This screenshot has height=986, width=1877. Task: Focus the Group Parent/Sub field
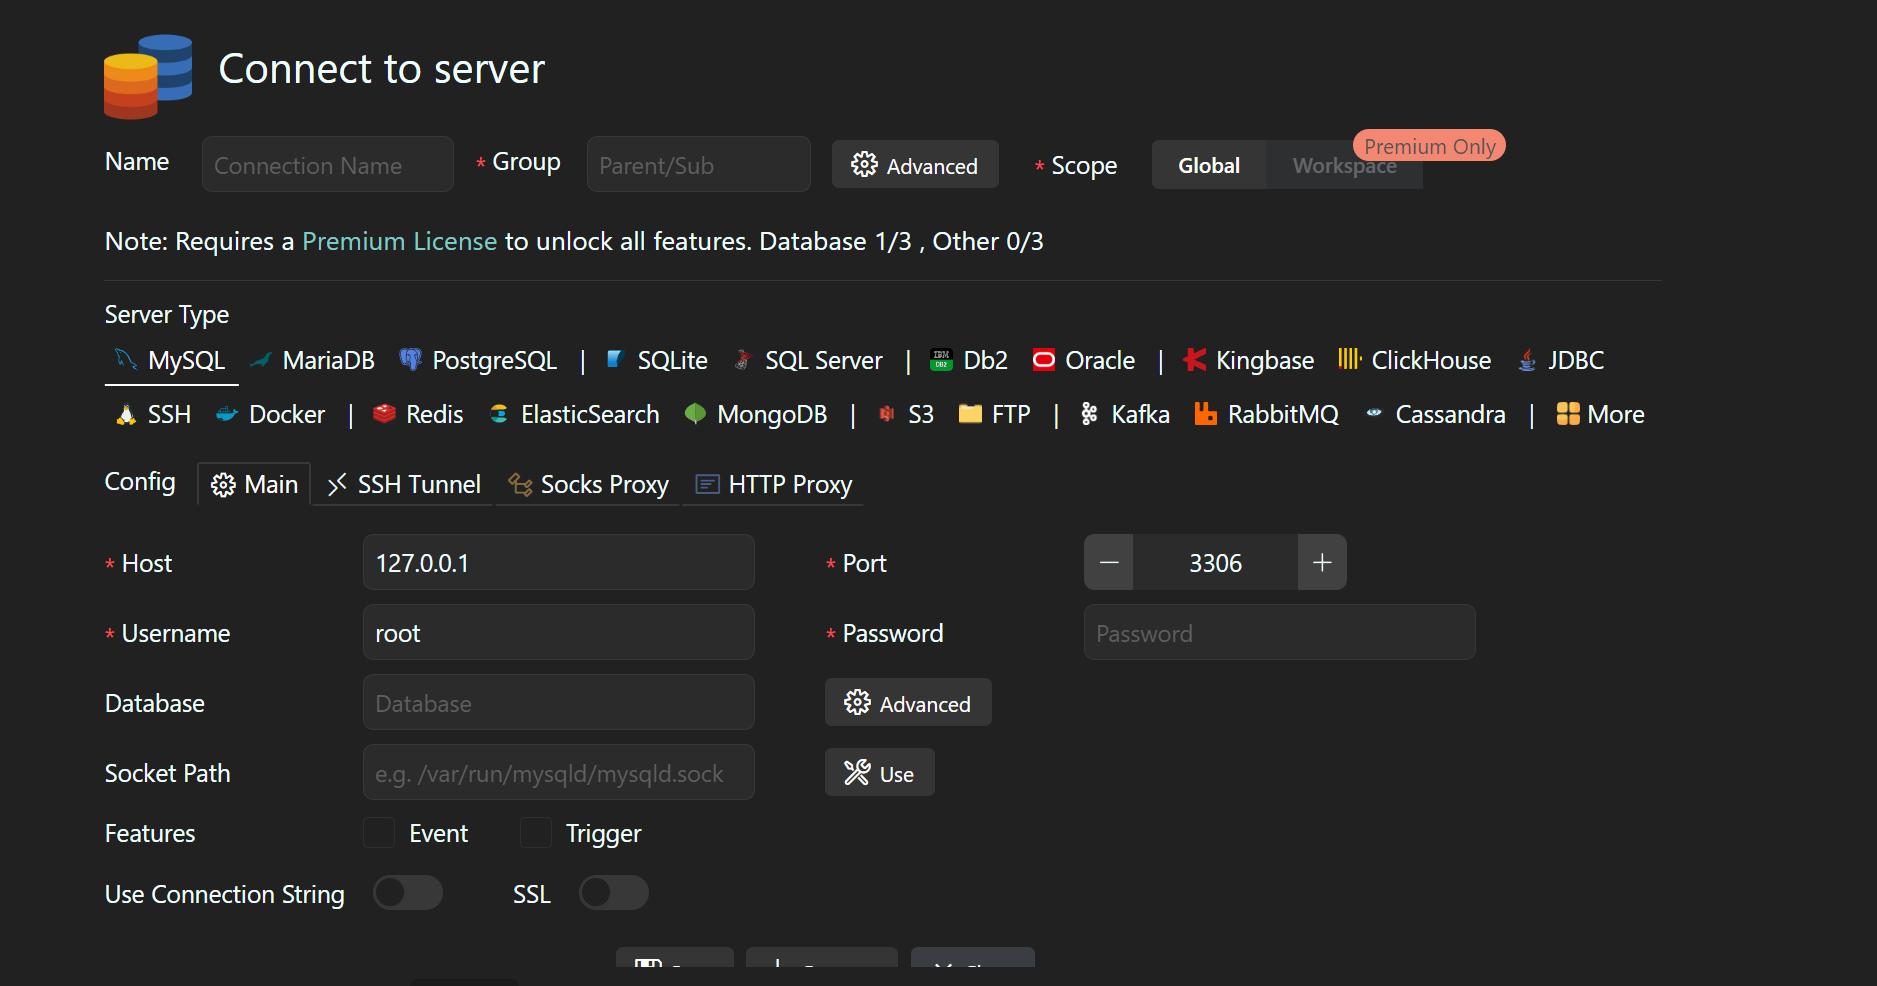(699, 165)
